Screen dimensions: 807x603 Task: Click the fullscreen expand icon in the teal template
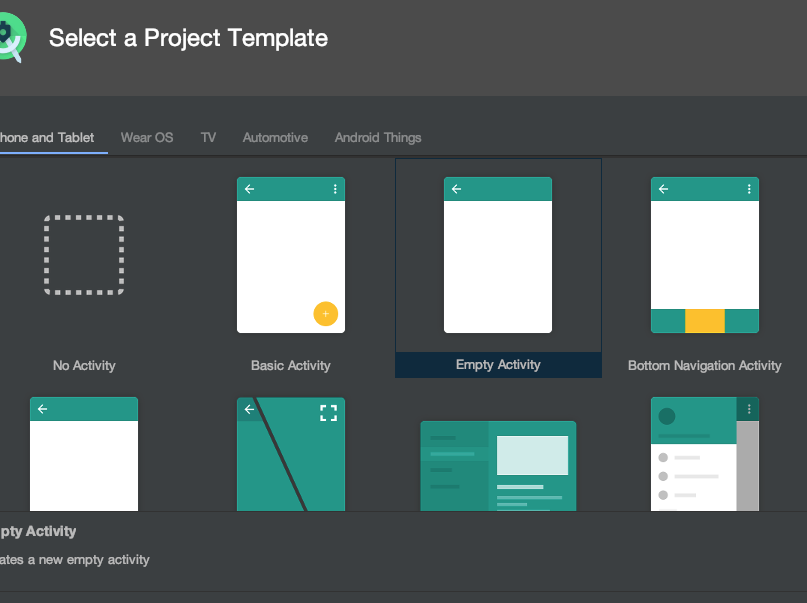click(328, 413)
